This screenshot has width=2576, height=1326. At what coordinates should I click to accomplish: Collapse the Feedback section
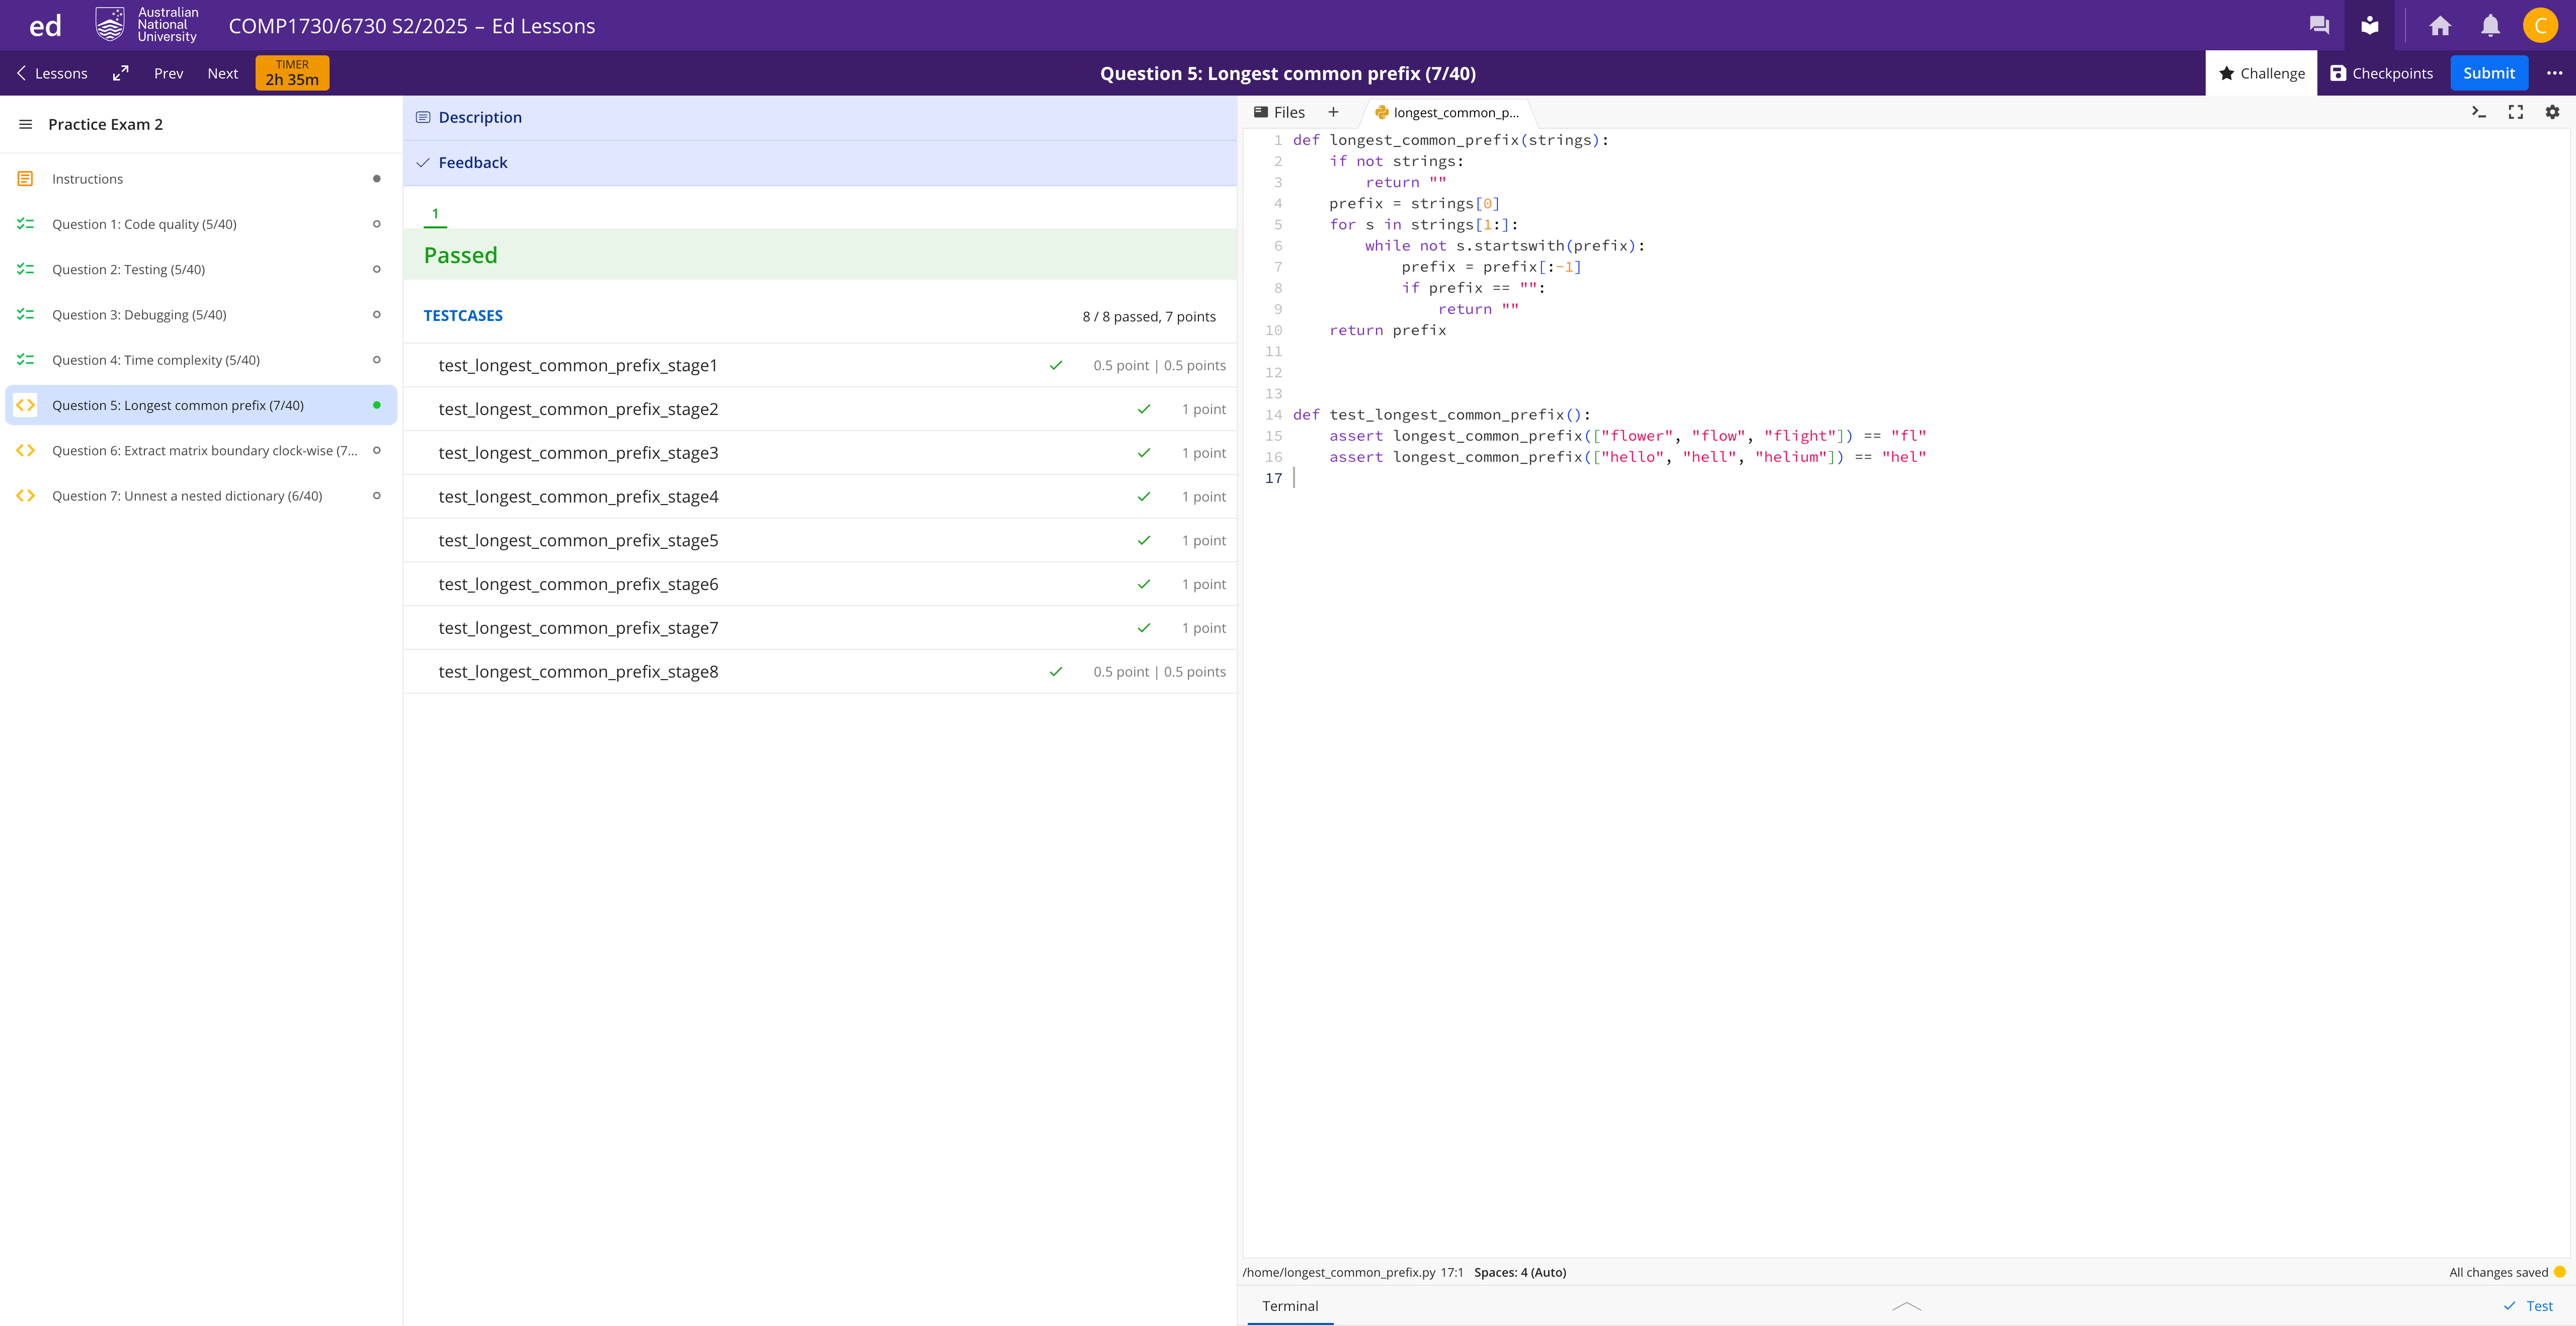pyautogui.click(x=820, y=163)
